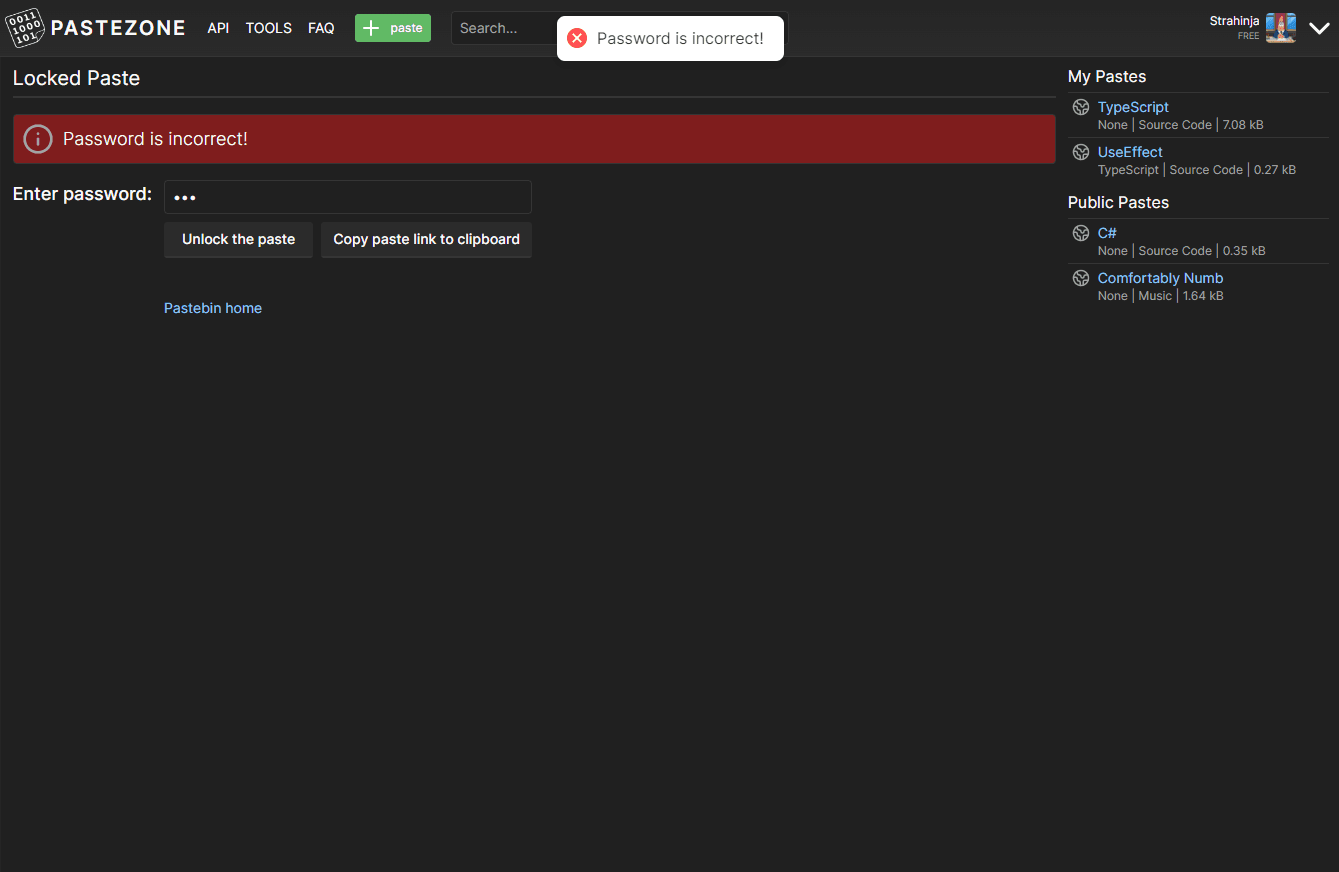Click the red error icon in toast
The height and width of the screenshot is (872, 1339).
(577, 38)
